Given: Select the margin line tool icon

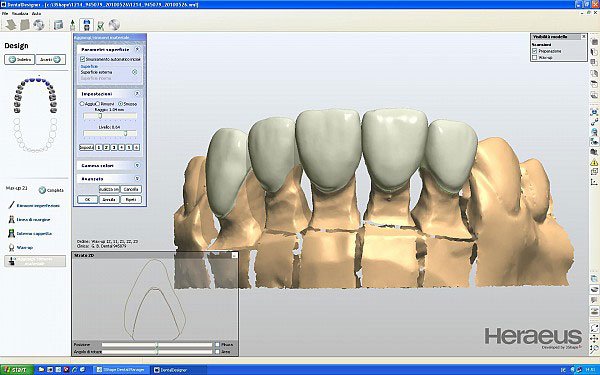Looking at the screenshot, I should 11,219.
